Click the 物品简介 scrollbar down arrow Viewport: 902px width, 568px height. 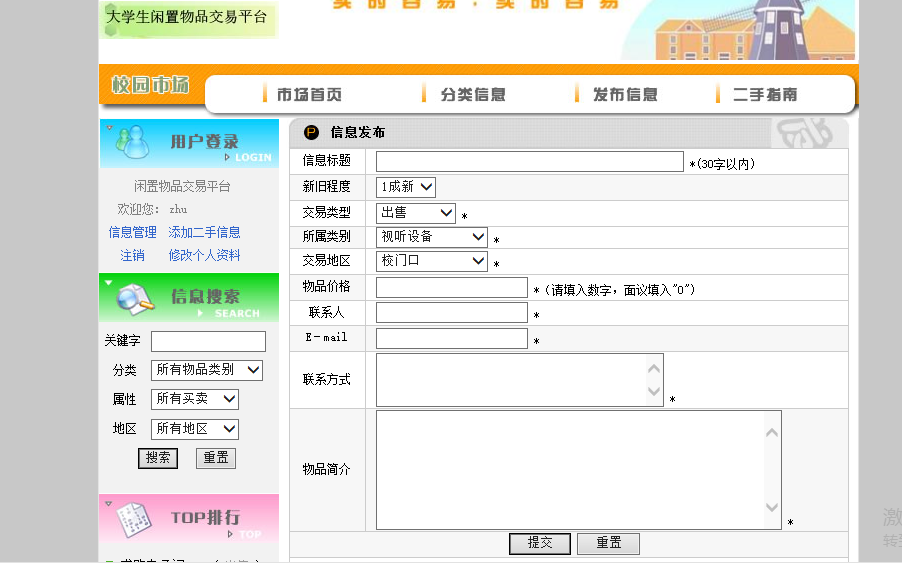coord(771,508)
